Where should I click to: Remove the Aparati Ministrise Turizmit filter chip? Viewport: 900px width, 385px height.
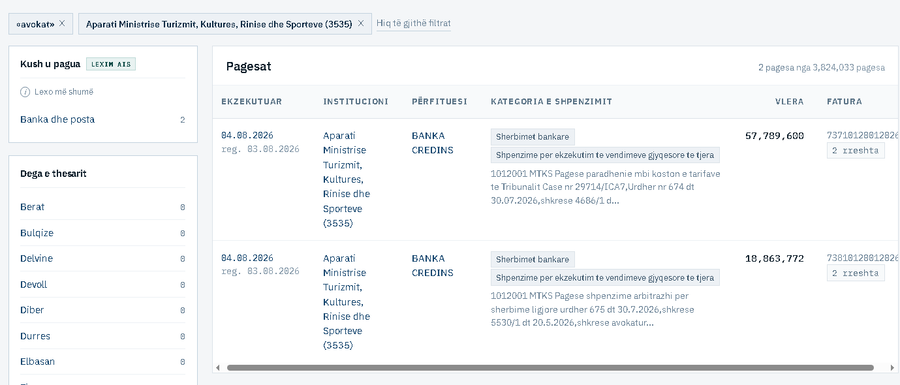coord(360,24)
